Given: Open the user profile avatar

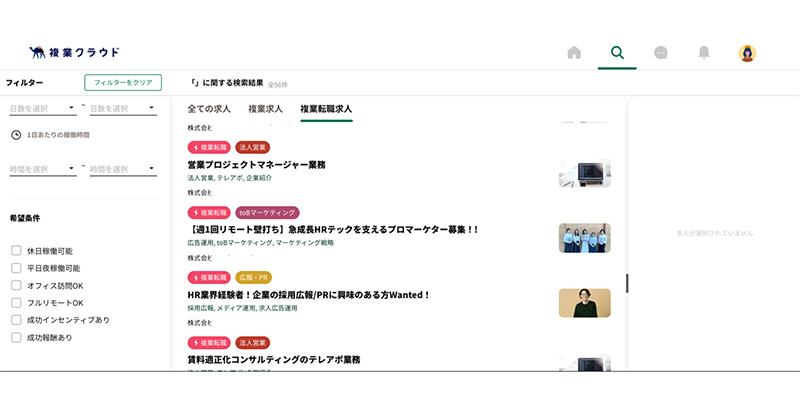Looking at the screenshot, I should pos(747,53).
